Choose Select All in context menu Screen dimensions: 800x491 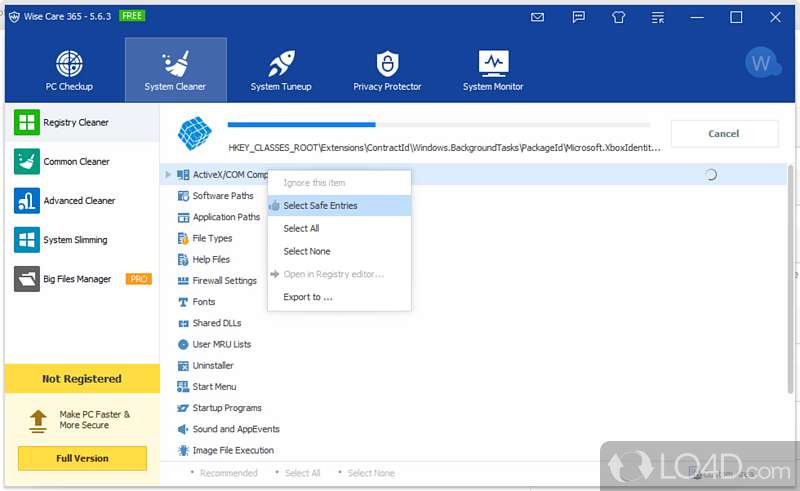(301, 229)
